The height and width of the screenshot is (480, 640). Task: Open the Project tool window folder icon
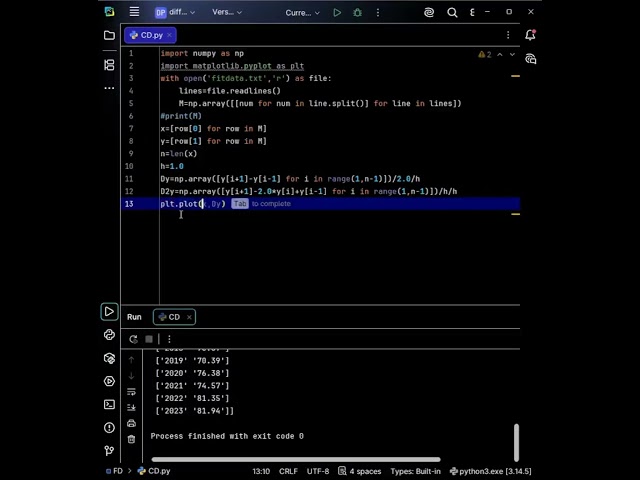click(109, 35)
